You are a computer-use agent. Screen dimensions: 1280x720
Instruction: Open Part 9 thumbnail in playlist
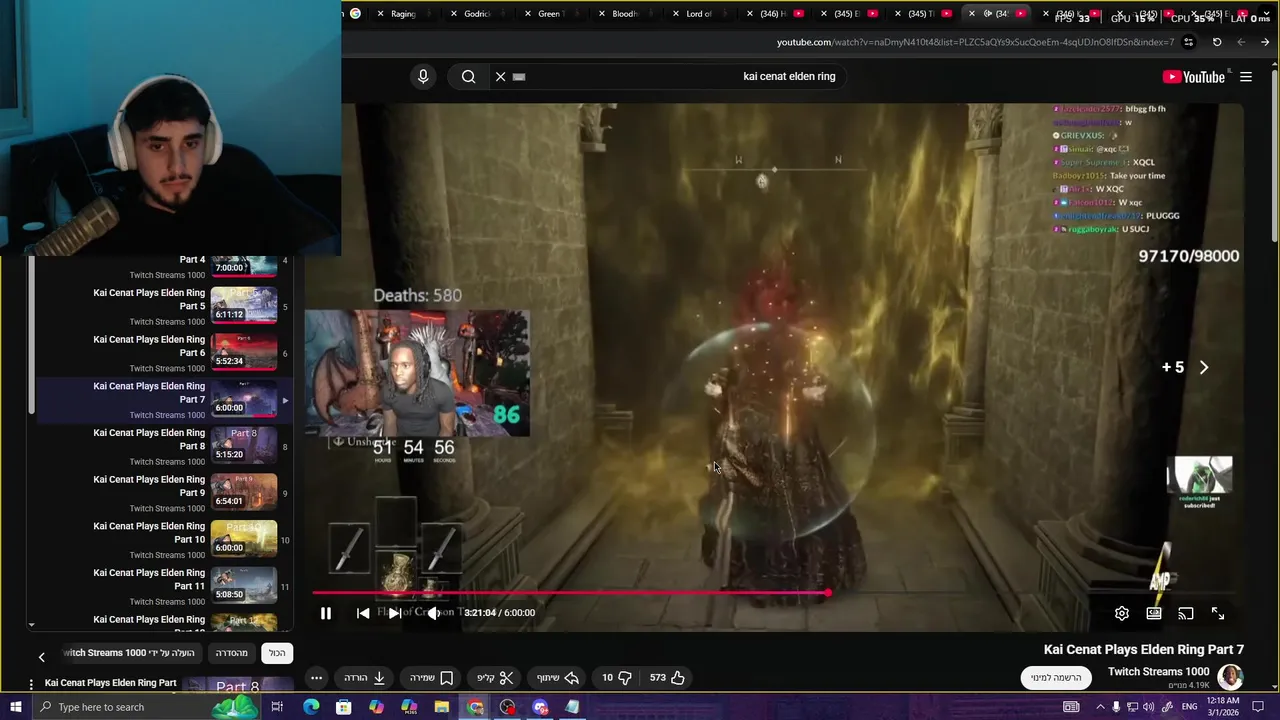click(x=244, y=493)
